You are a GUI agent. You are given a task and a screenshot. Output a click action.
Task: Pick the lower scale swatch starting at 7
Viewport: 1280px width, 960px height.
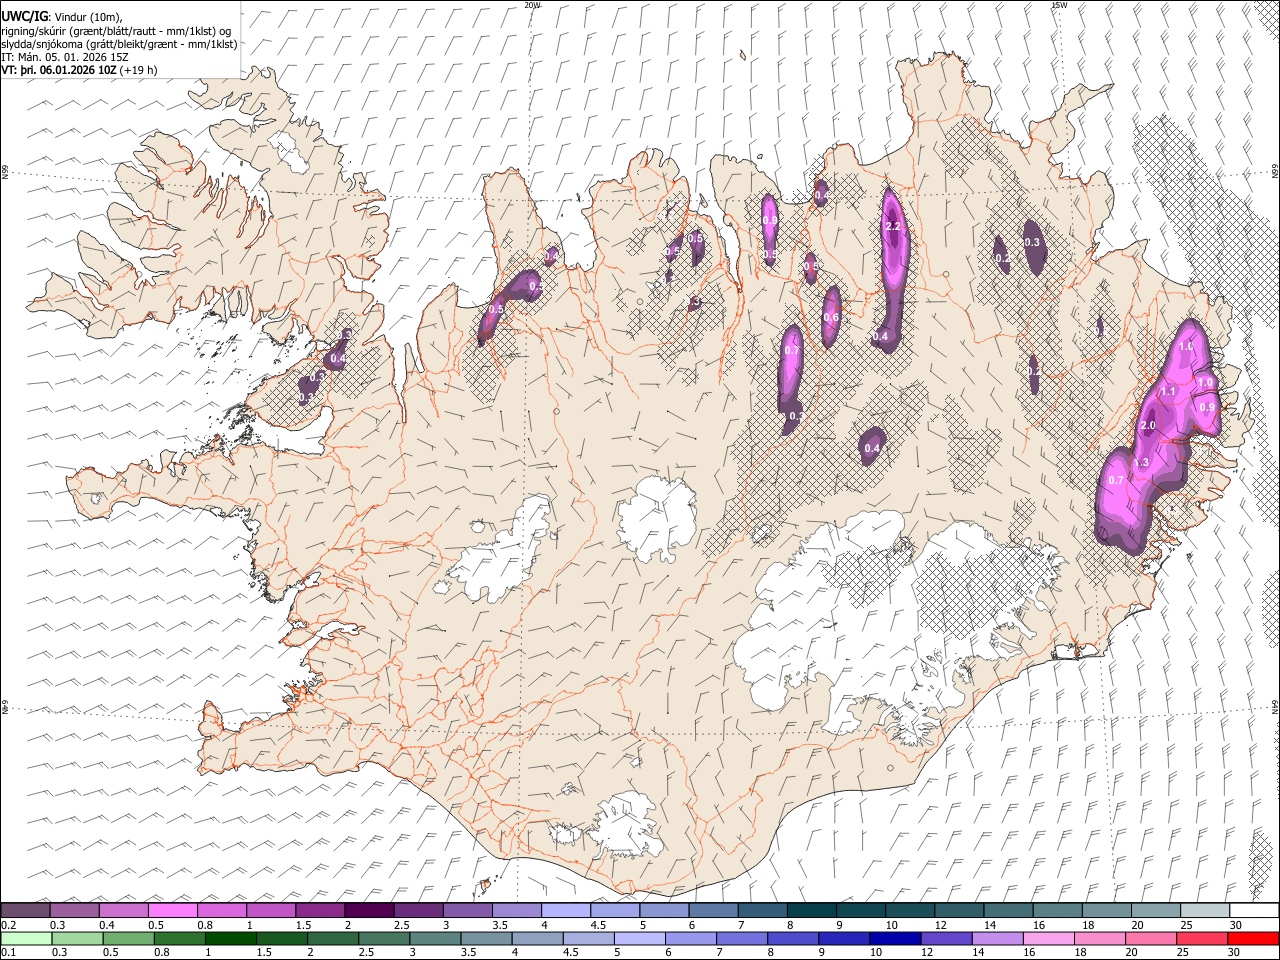point(742,938)
